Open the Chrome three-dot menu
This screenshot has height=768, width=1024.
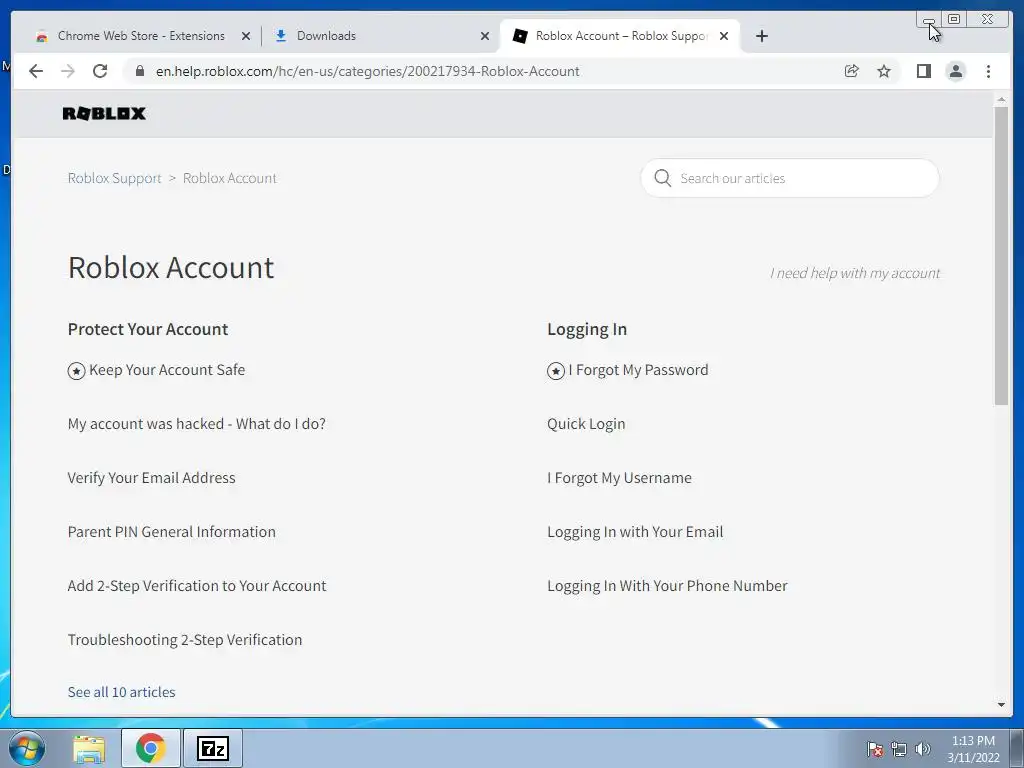pos(988,71)
